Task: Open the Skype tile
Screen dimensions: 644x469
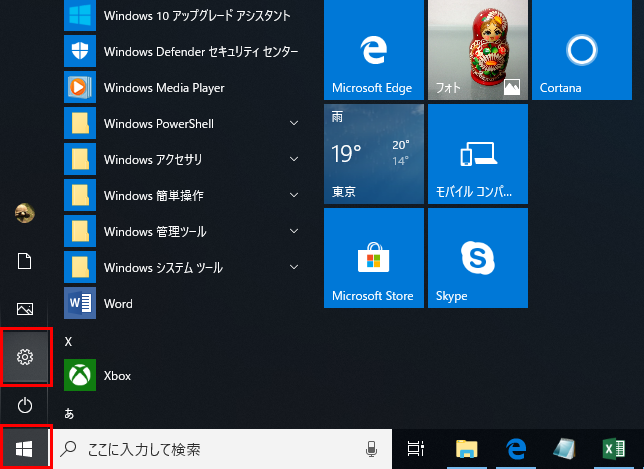Action: coord(476,258)
